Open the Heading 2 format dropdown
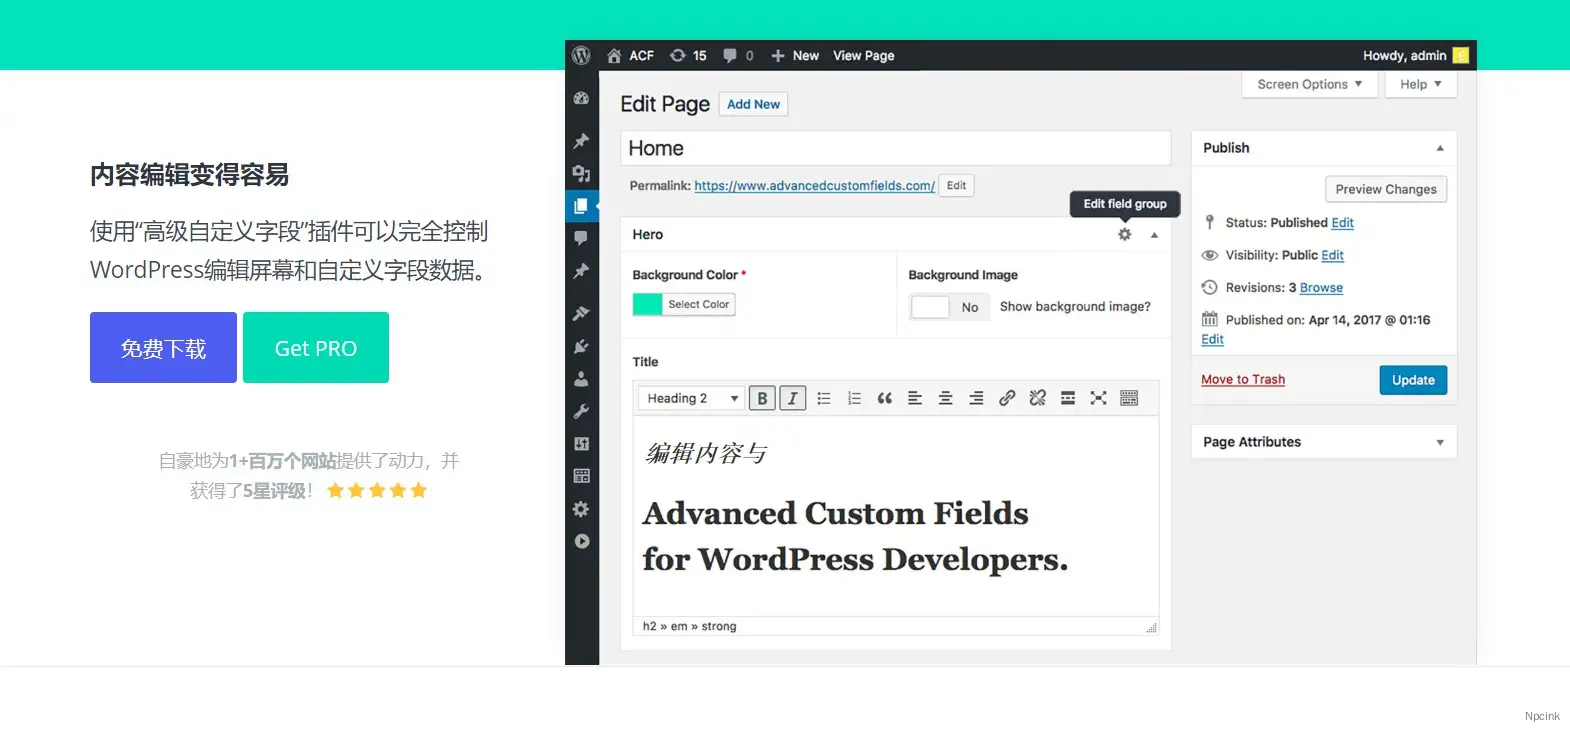Screen dimensions: 1570x732 tap(691, 398)
